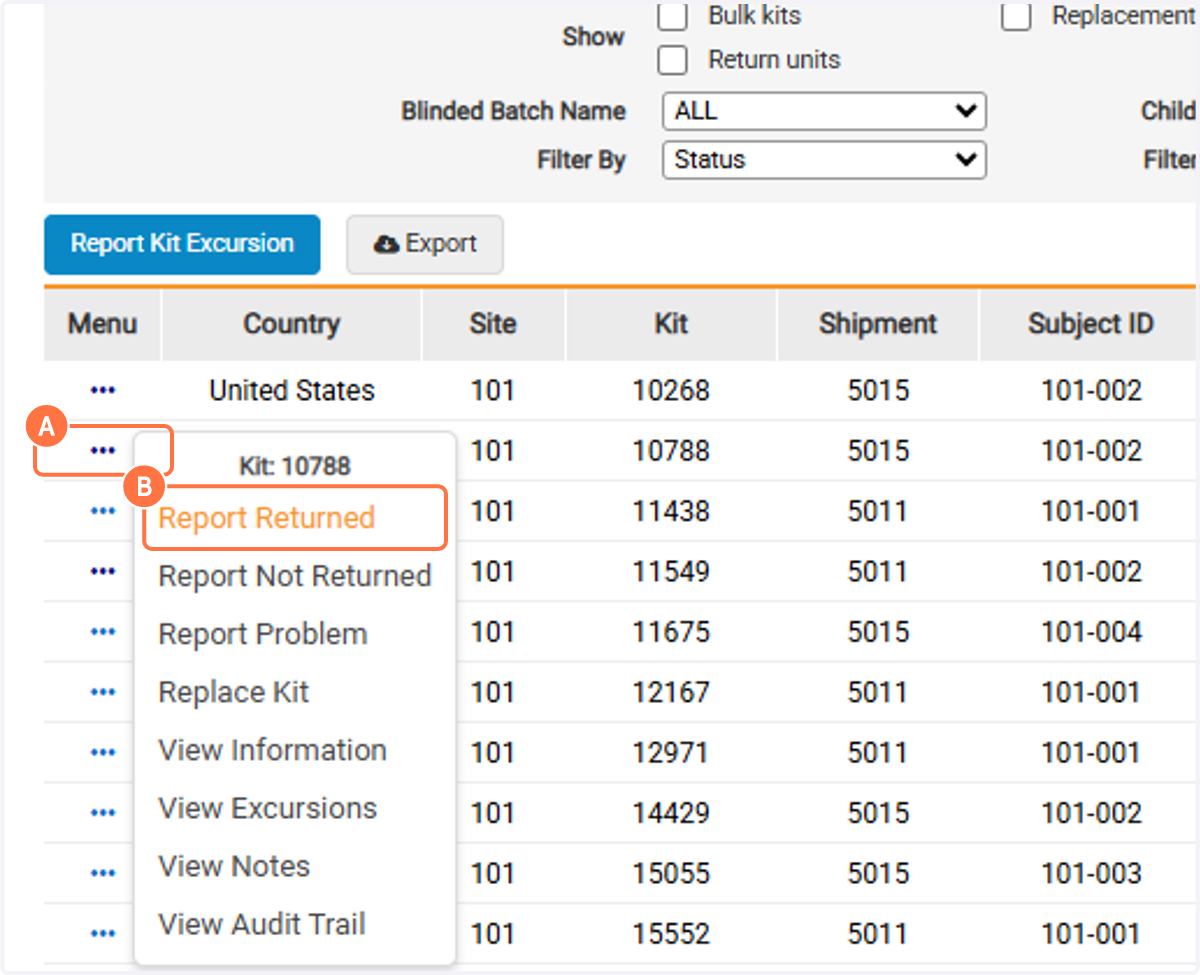This screenshot has height=975, width=1200.
Task: Sort by the Kit column header
Action: click(x=671, y=324)
